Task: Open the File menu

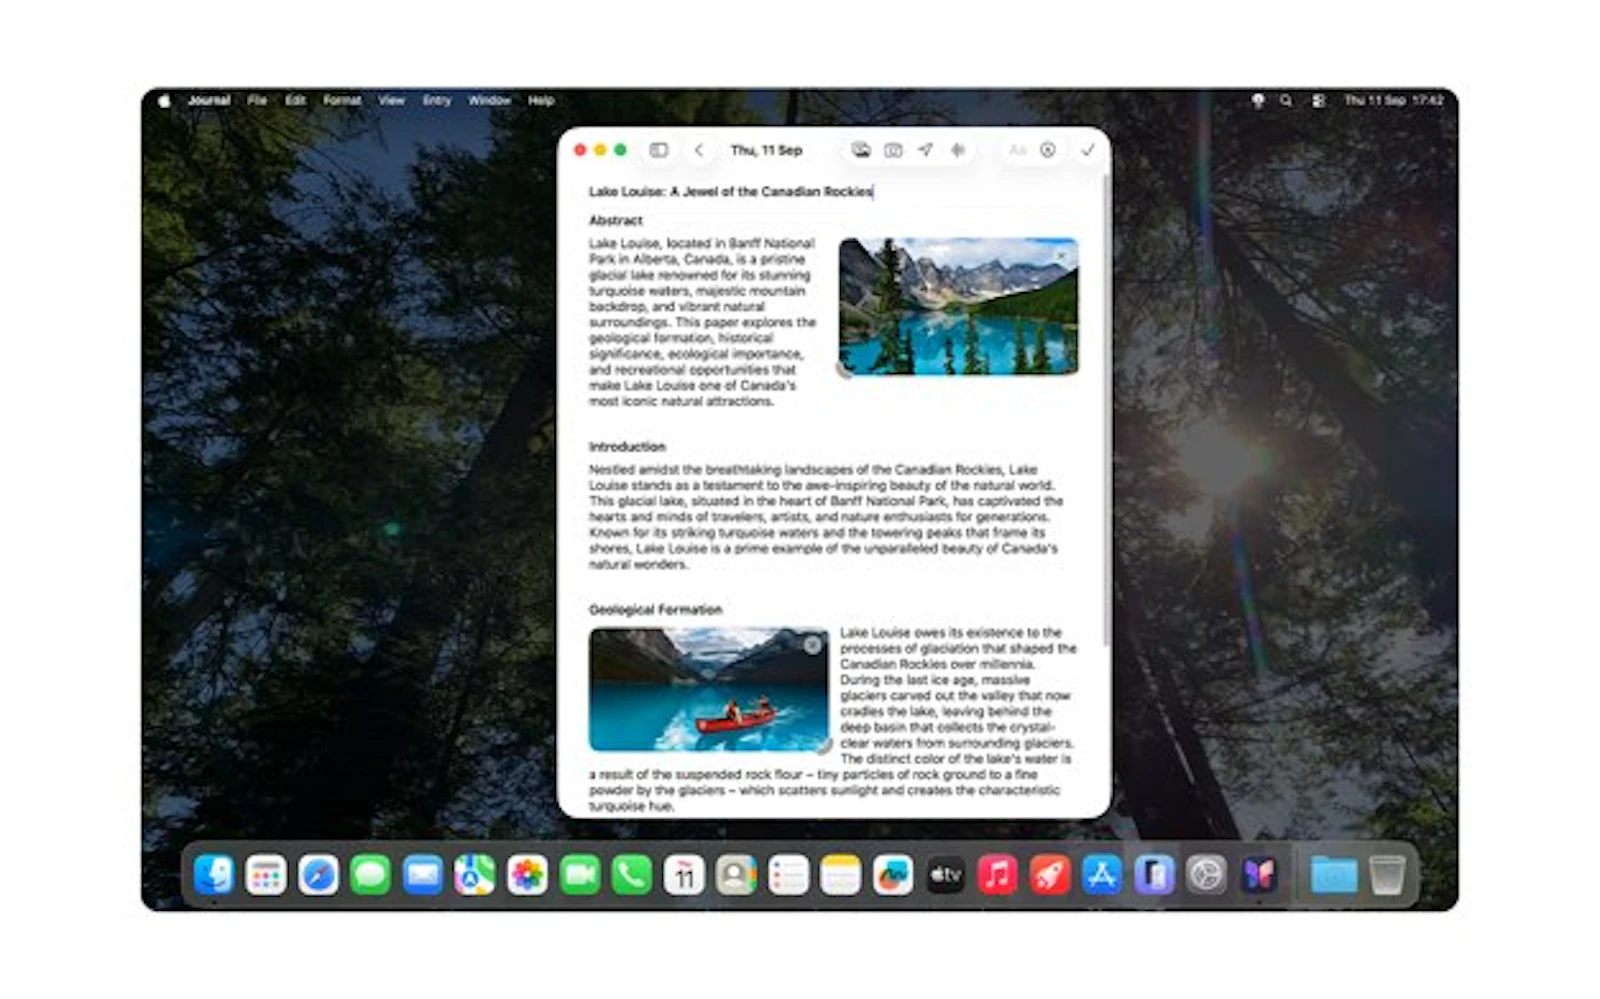Action: pos(257,100)
